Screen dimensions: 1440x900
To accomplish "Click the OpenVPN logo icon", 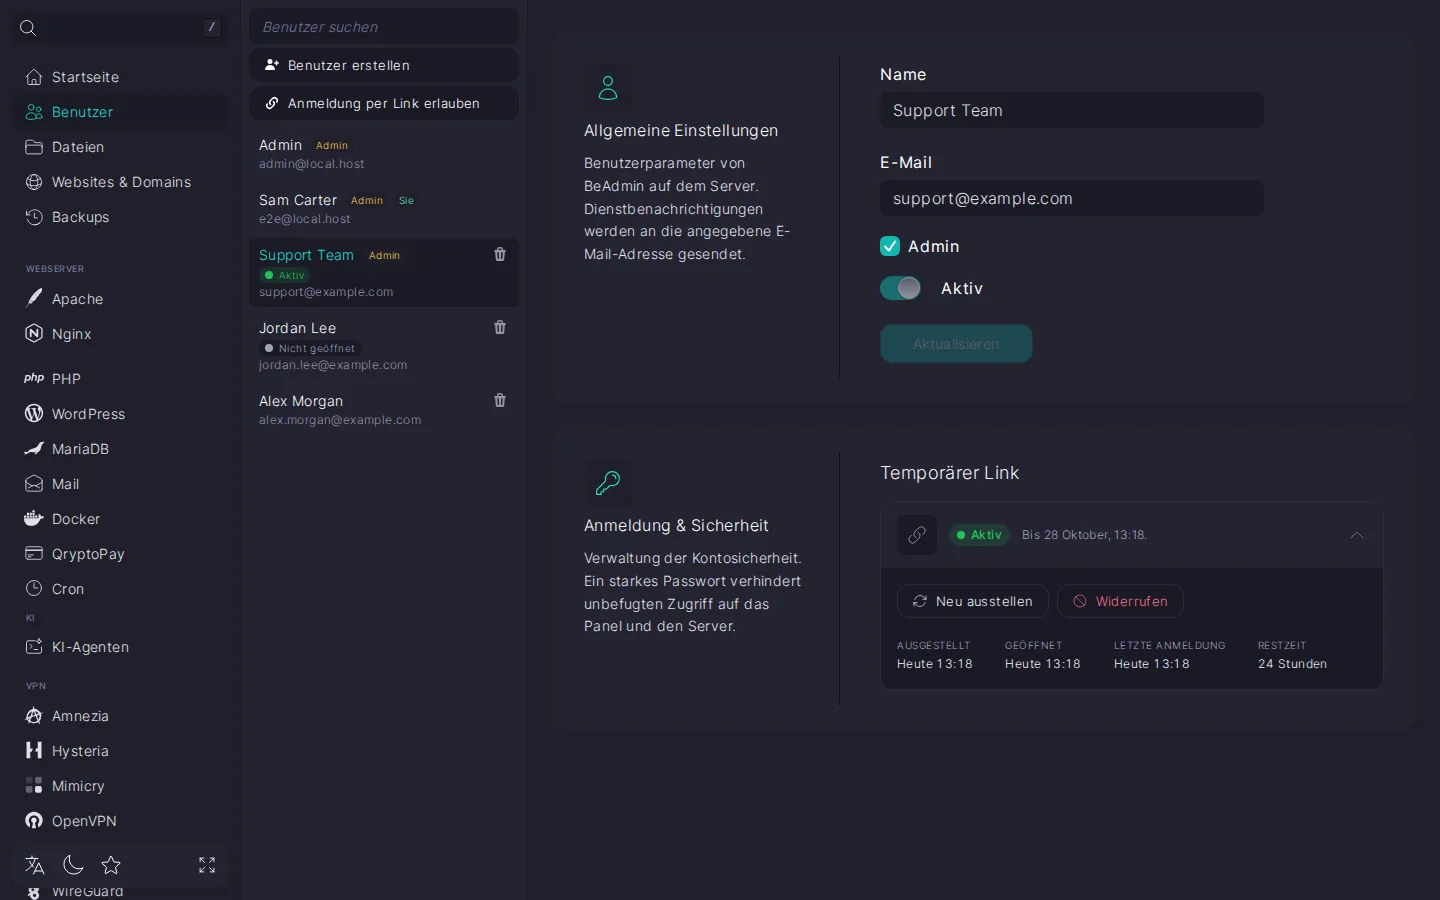I will (34, 820).
